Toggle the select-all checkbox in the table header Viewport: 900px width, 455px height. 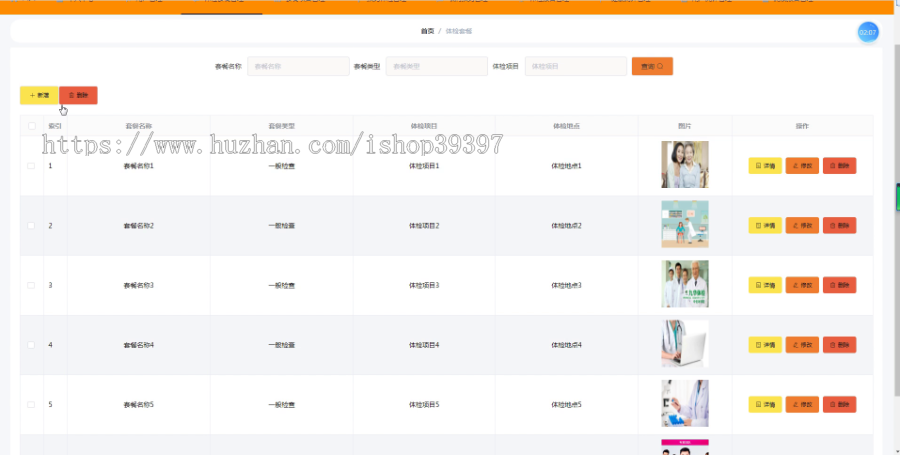[32, 126]
